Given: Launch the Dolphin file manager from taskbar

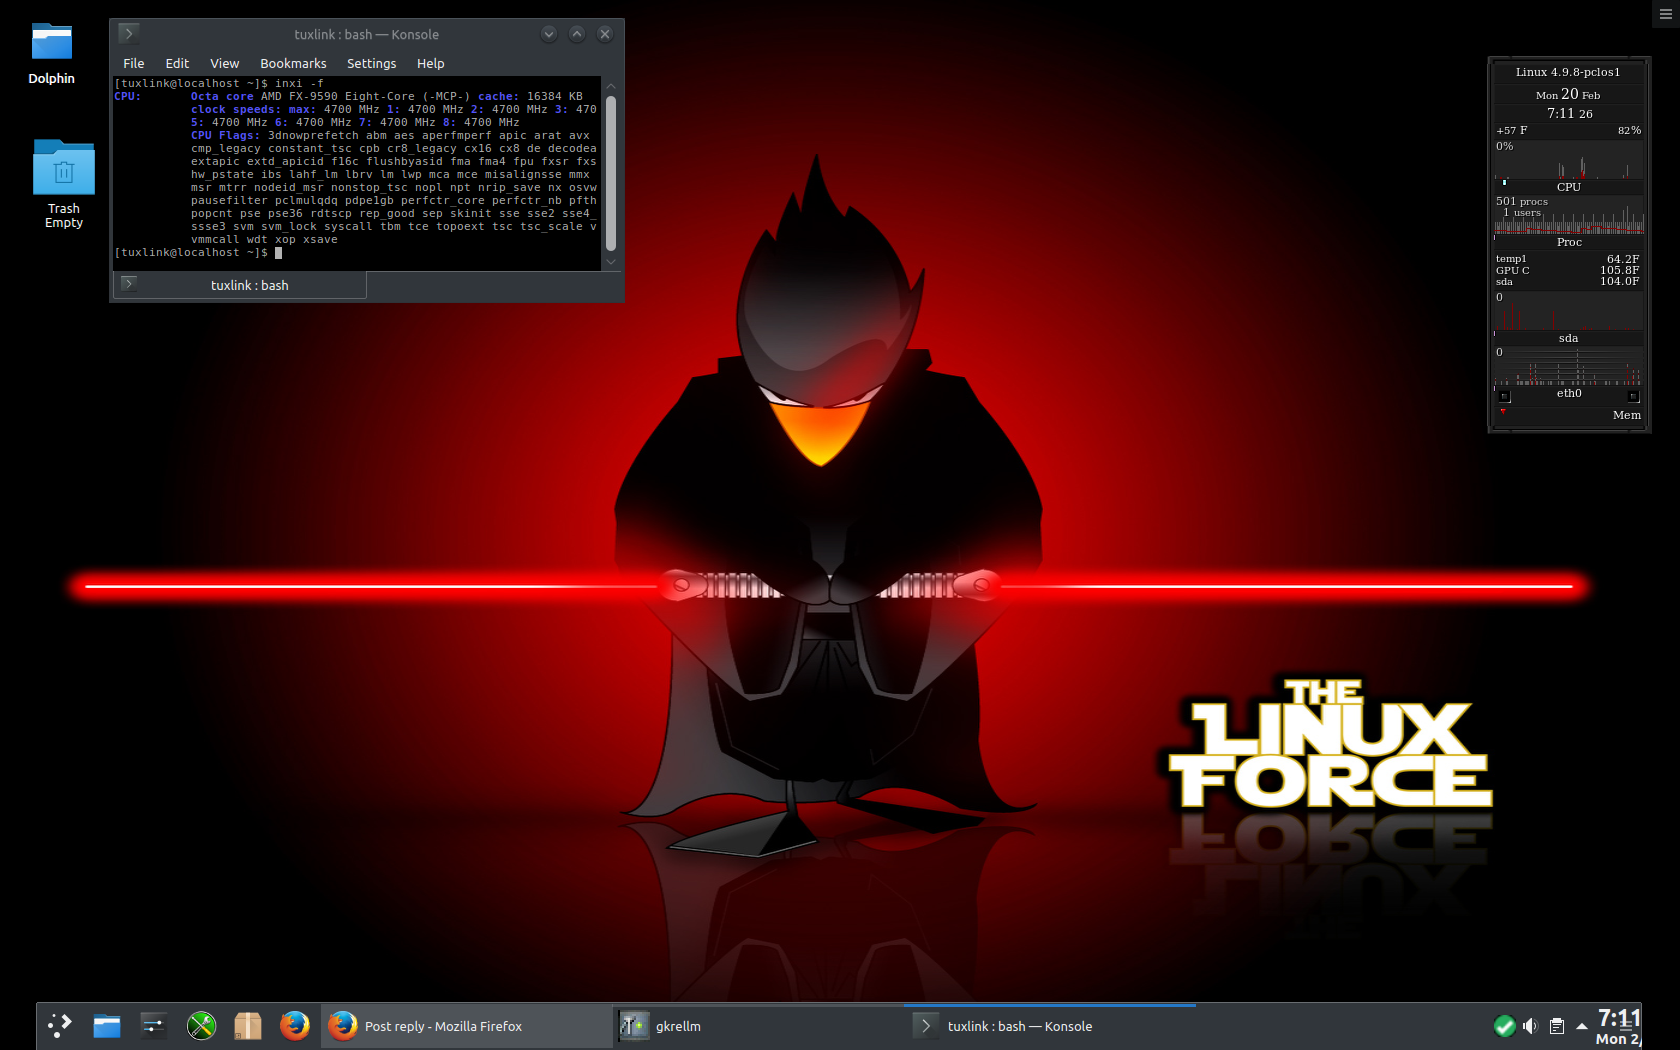Looking at the screenshot, I should click(107, 1025).
